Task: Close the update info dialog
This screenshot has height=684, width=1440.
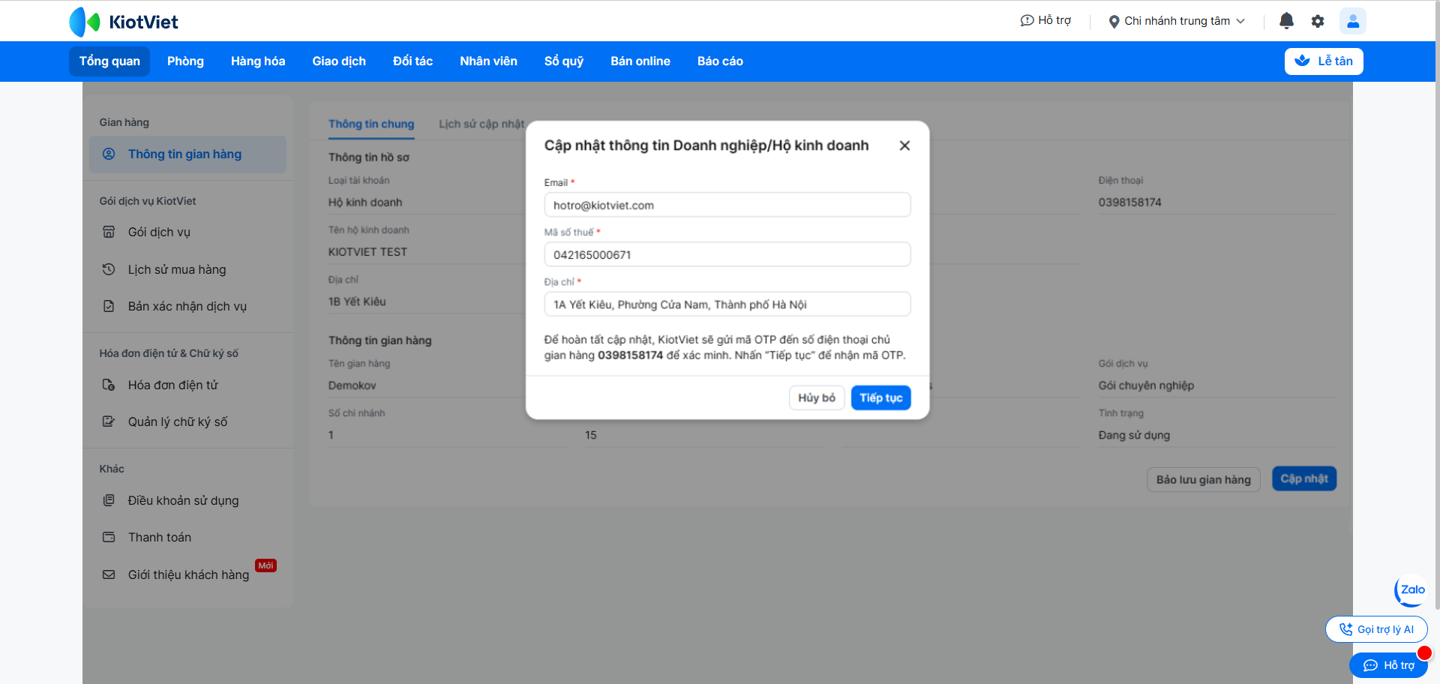Action: [904, 146]
